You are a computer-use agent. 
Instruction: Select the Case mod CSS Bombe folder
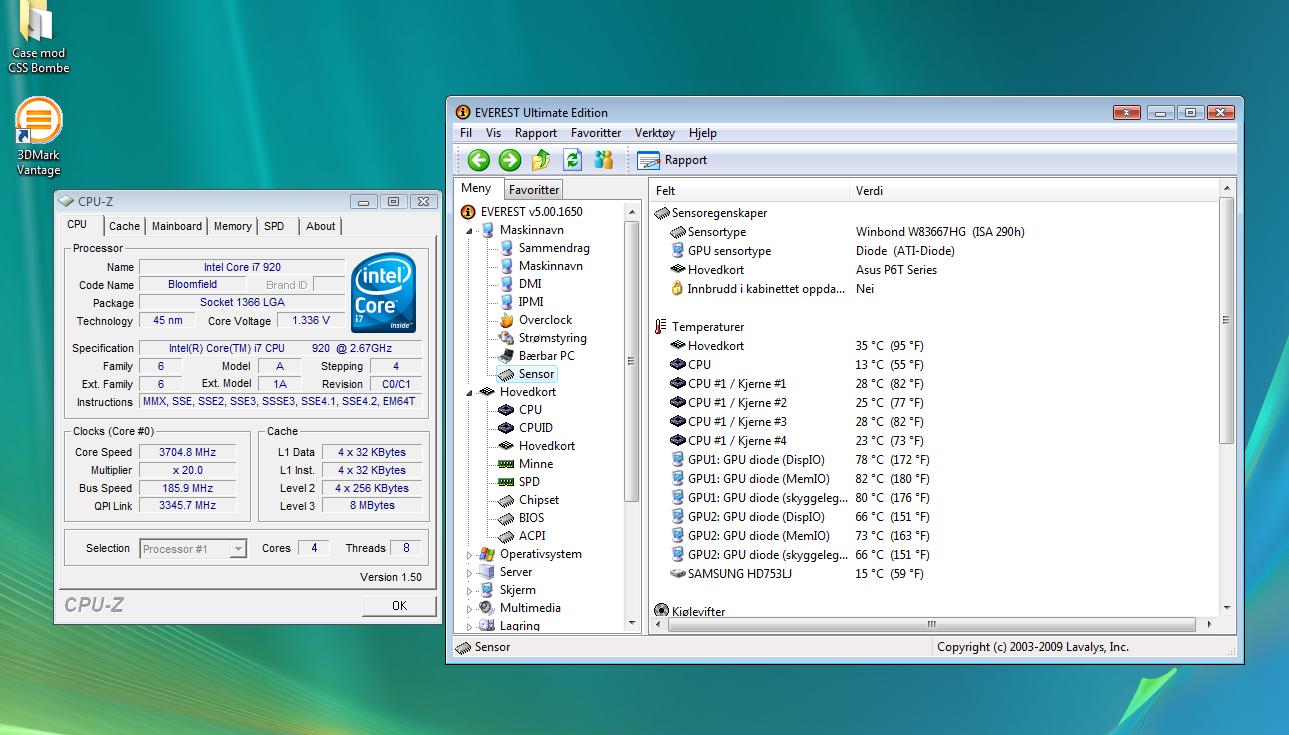[x=39, y=38]
